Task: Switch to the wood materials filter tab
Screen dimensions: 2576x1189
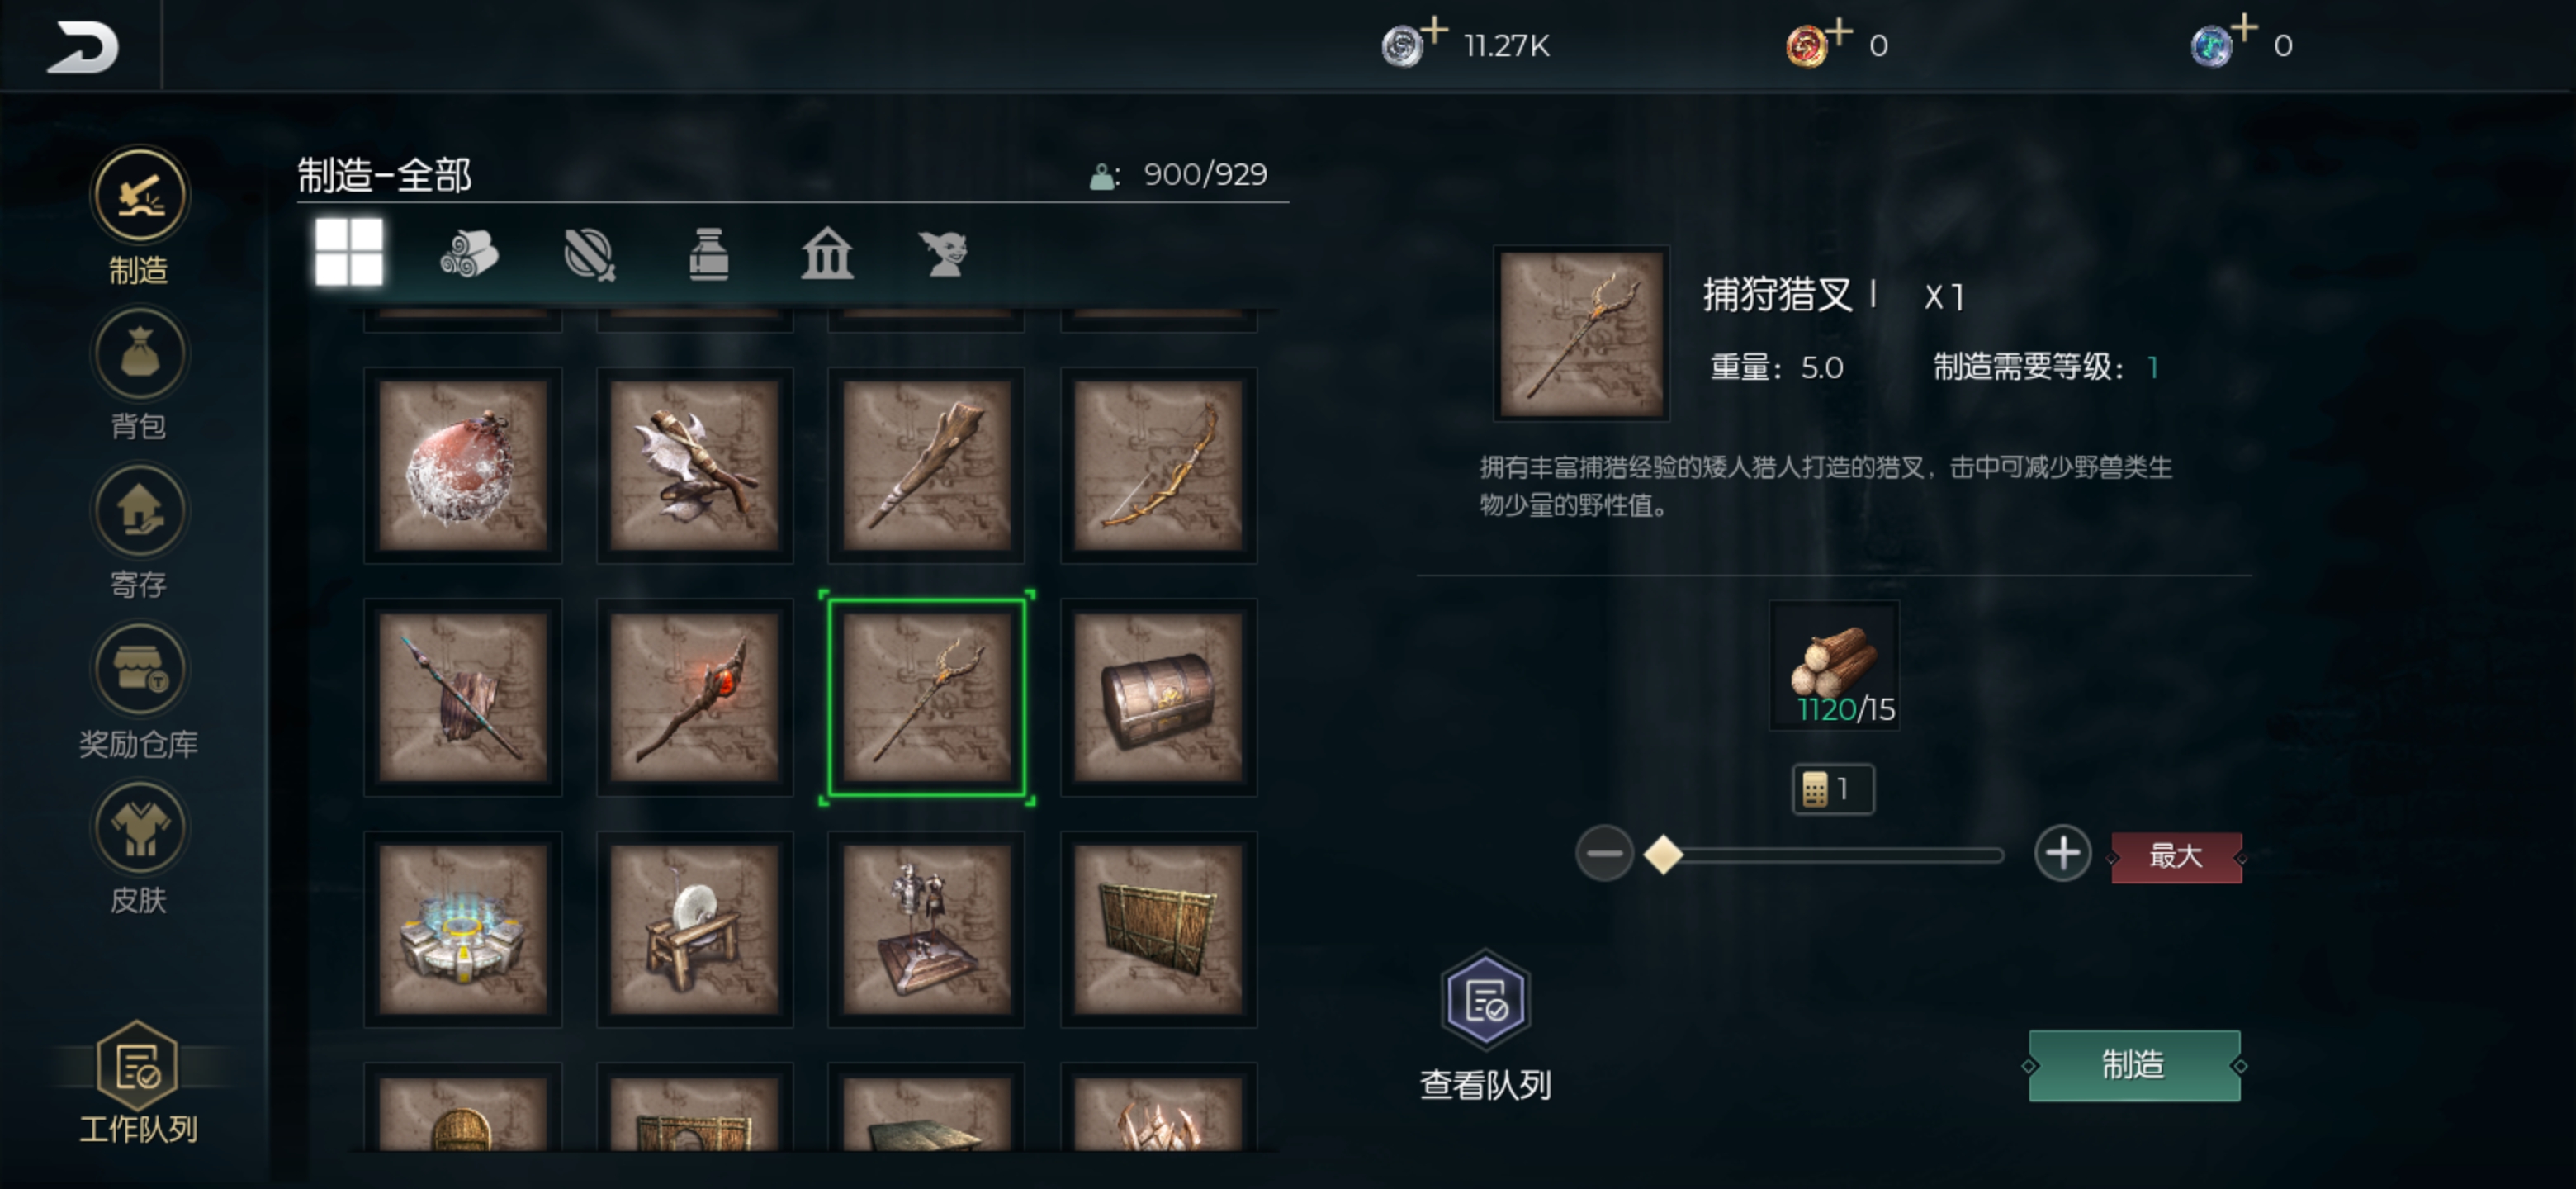Action: [x=468, y=253]
